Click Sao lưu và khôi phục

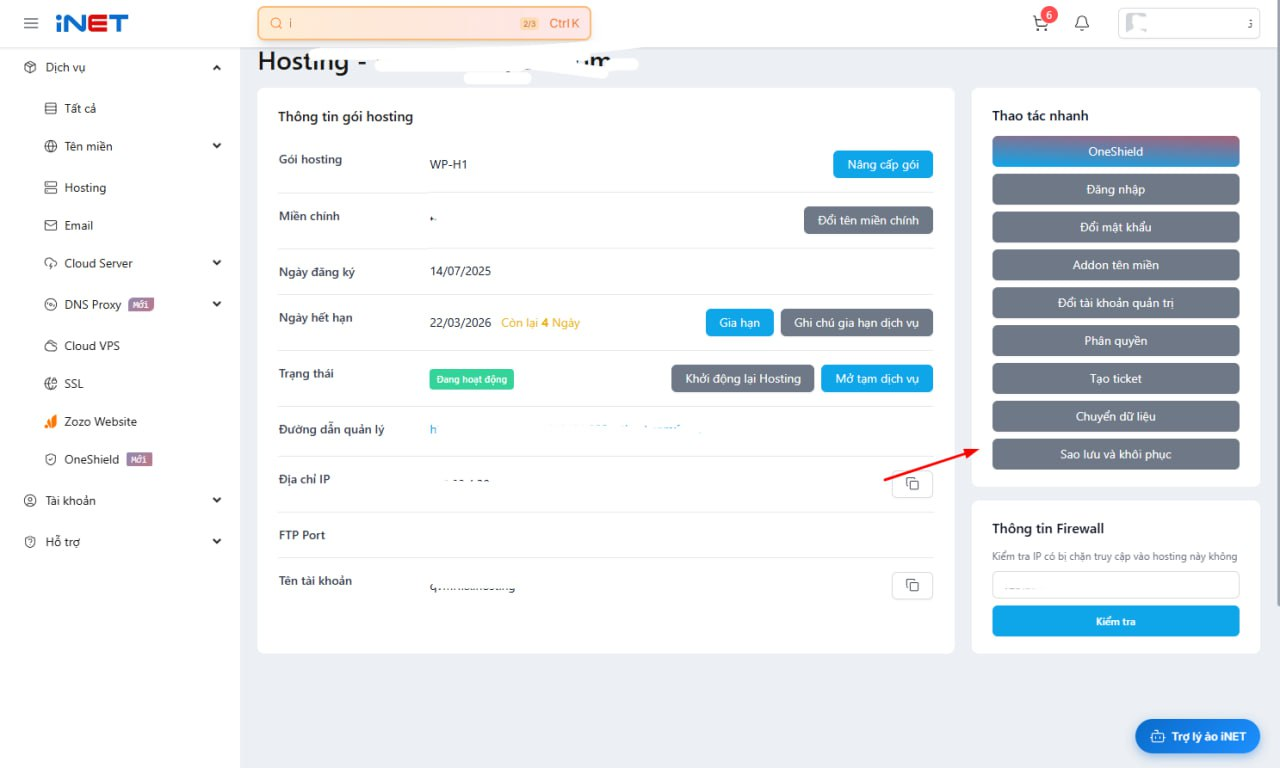1116,454
